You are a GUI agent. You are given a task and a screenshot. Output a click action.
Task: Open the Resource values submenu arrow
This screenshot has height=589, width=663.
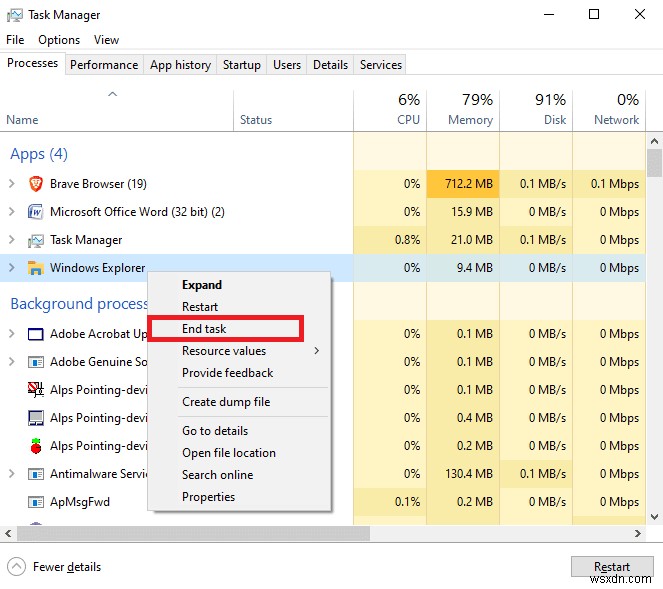[x=317, y=351]
